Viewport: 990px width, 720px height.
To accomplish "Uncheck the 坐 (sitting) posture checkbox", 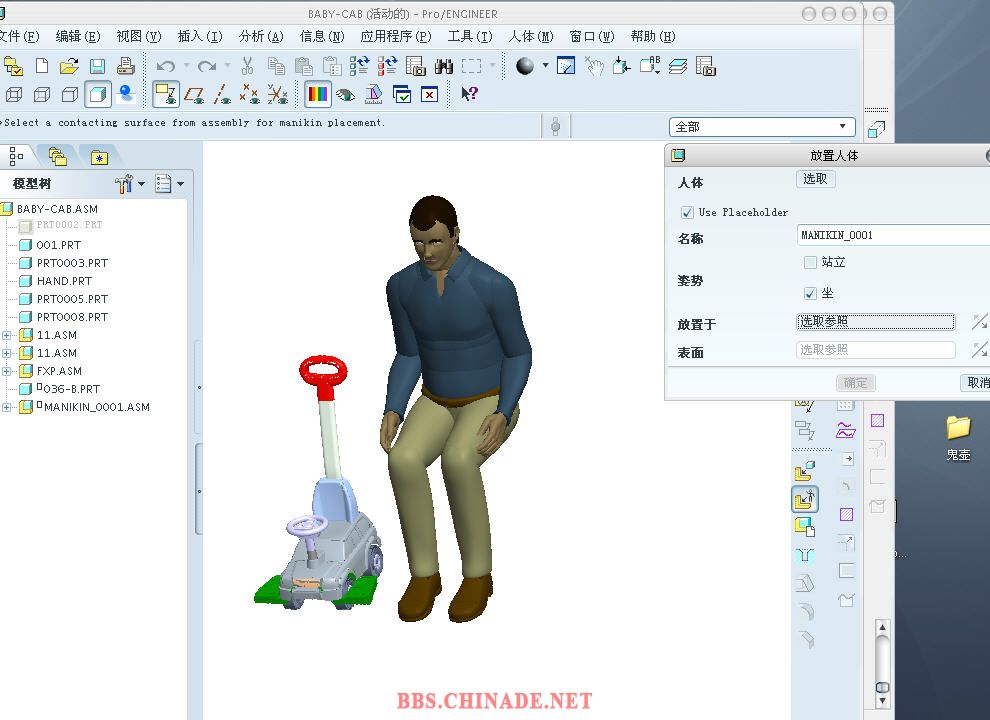I will [x=810, y=293].
